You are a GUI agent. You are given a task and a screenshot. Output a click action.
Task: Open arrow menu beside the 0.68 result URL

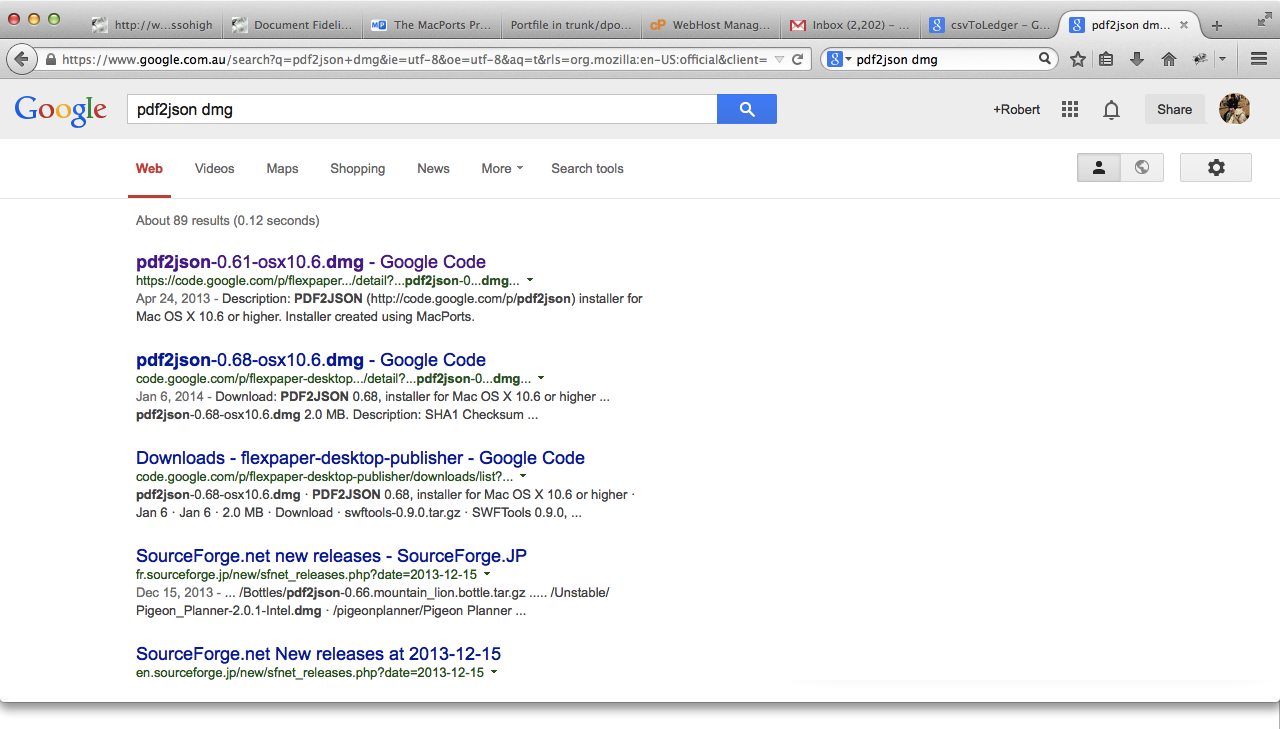pos(541,379)
